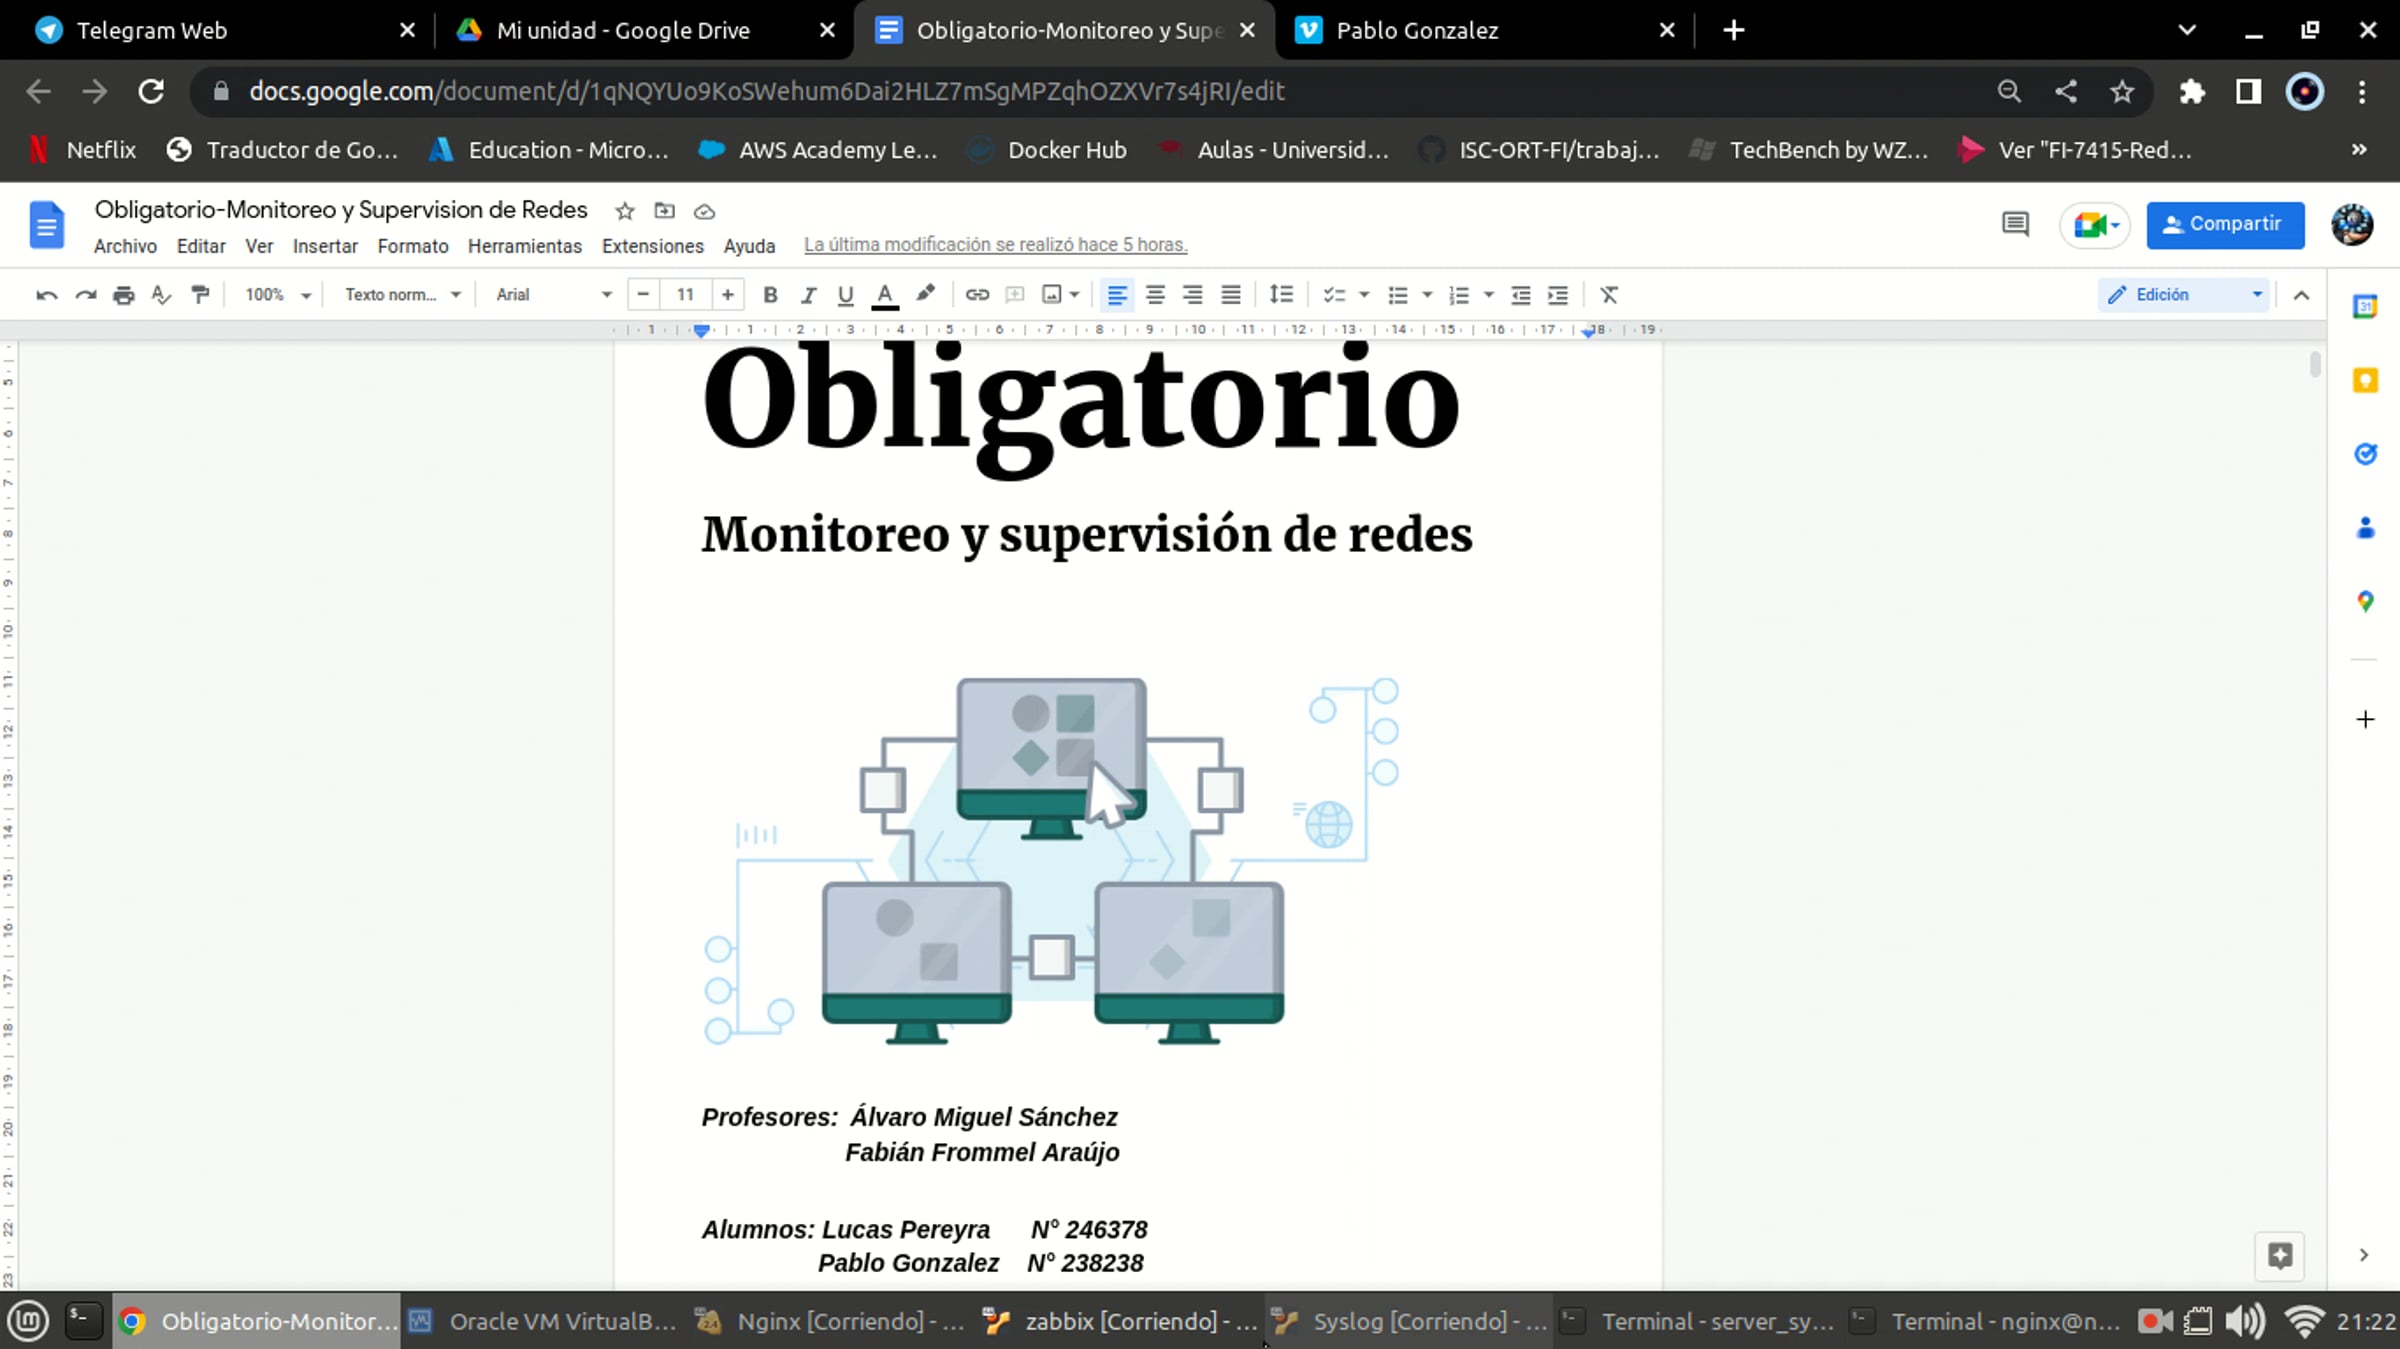
Task: Open the comment history icon
Action: click(x=2014, y=224)
